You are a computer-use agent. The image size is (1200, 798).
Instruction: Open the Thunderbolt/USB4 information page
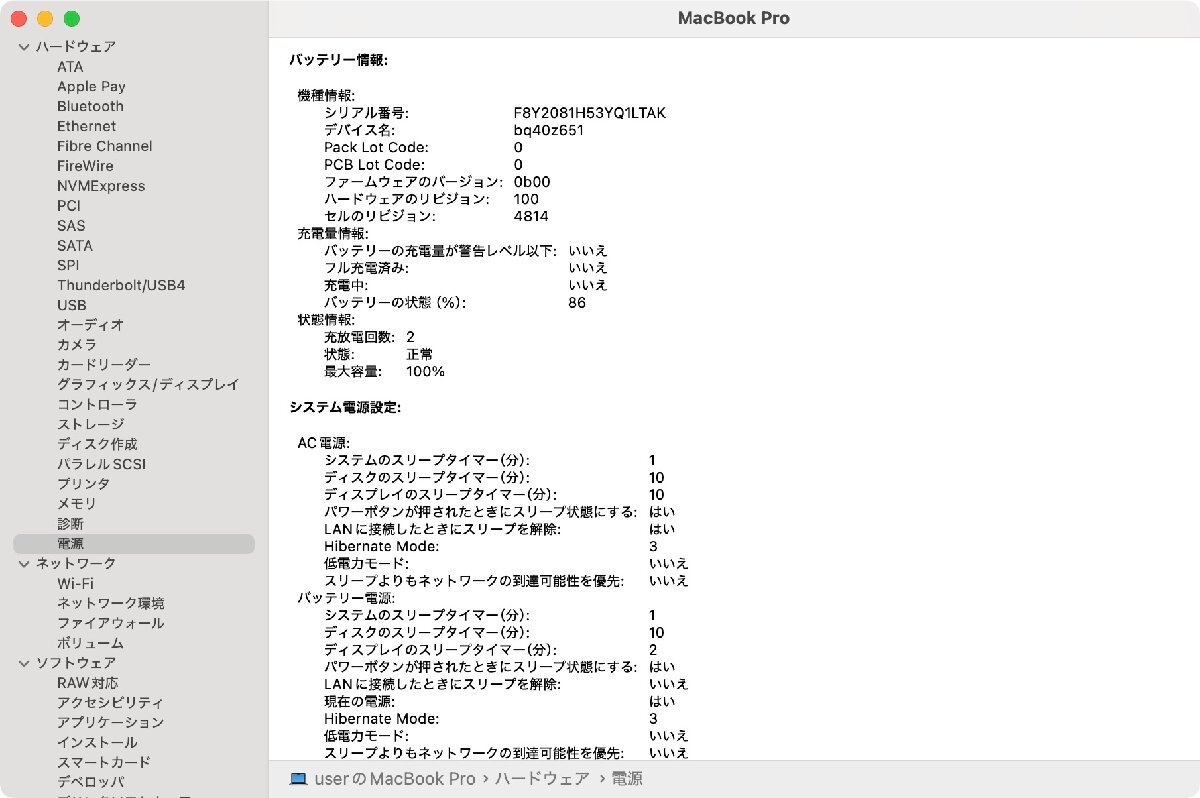(118, 285)
